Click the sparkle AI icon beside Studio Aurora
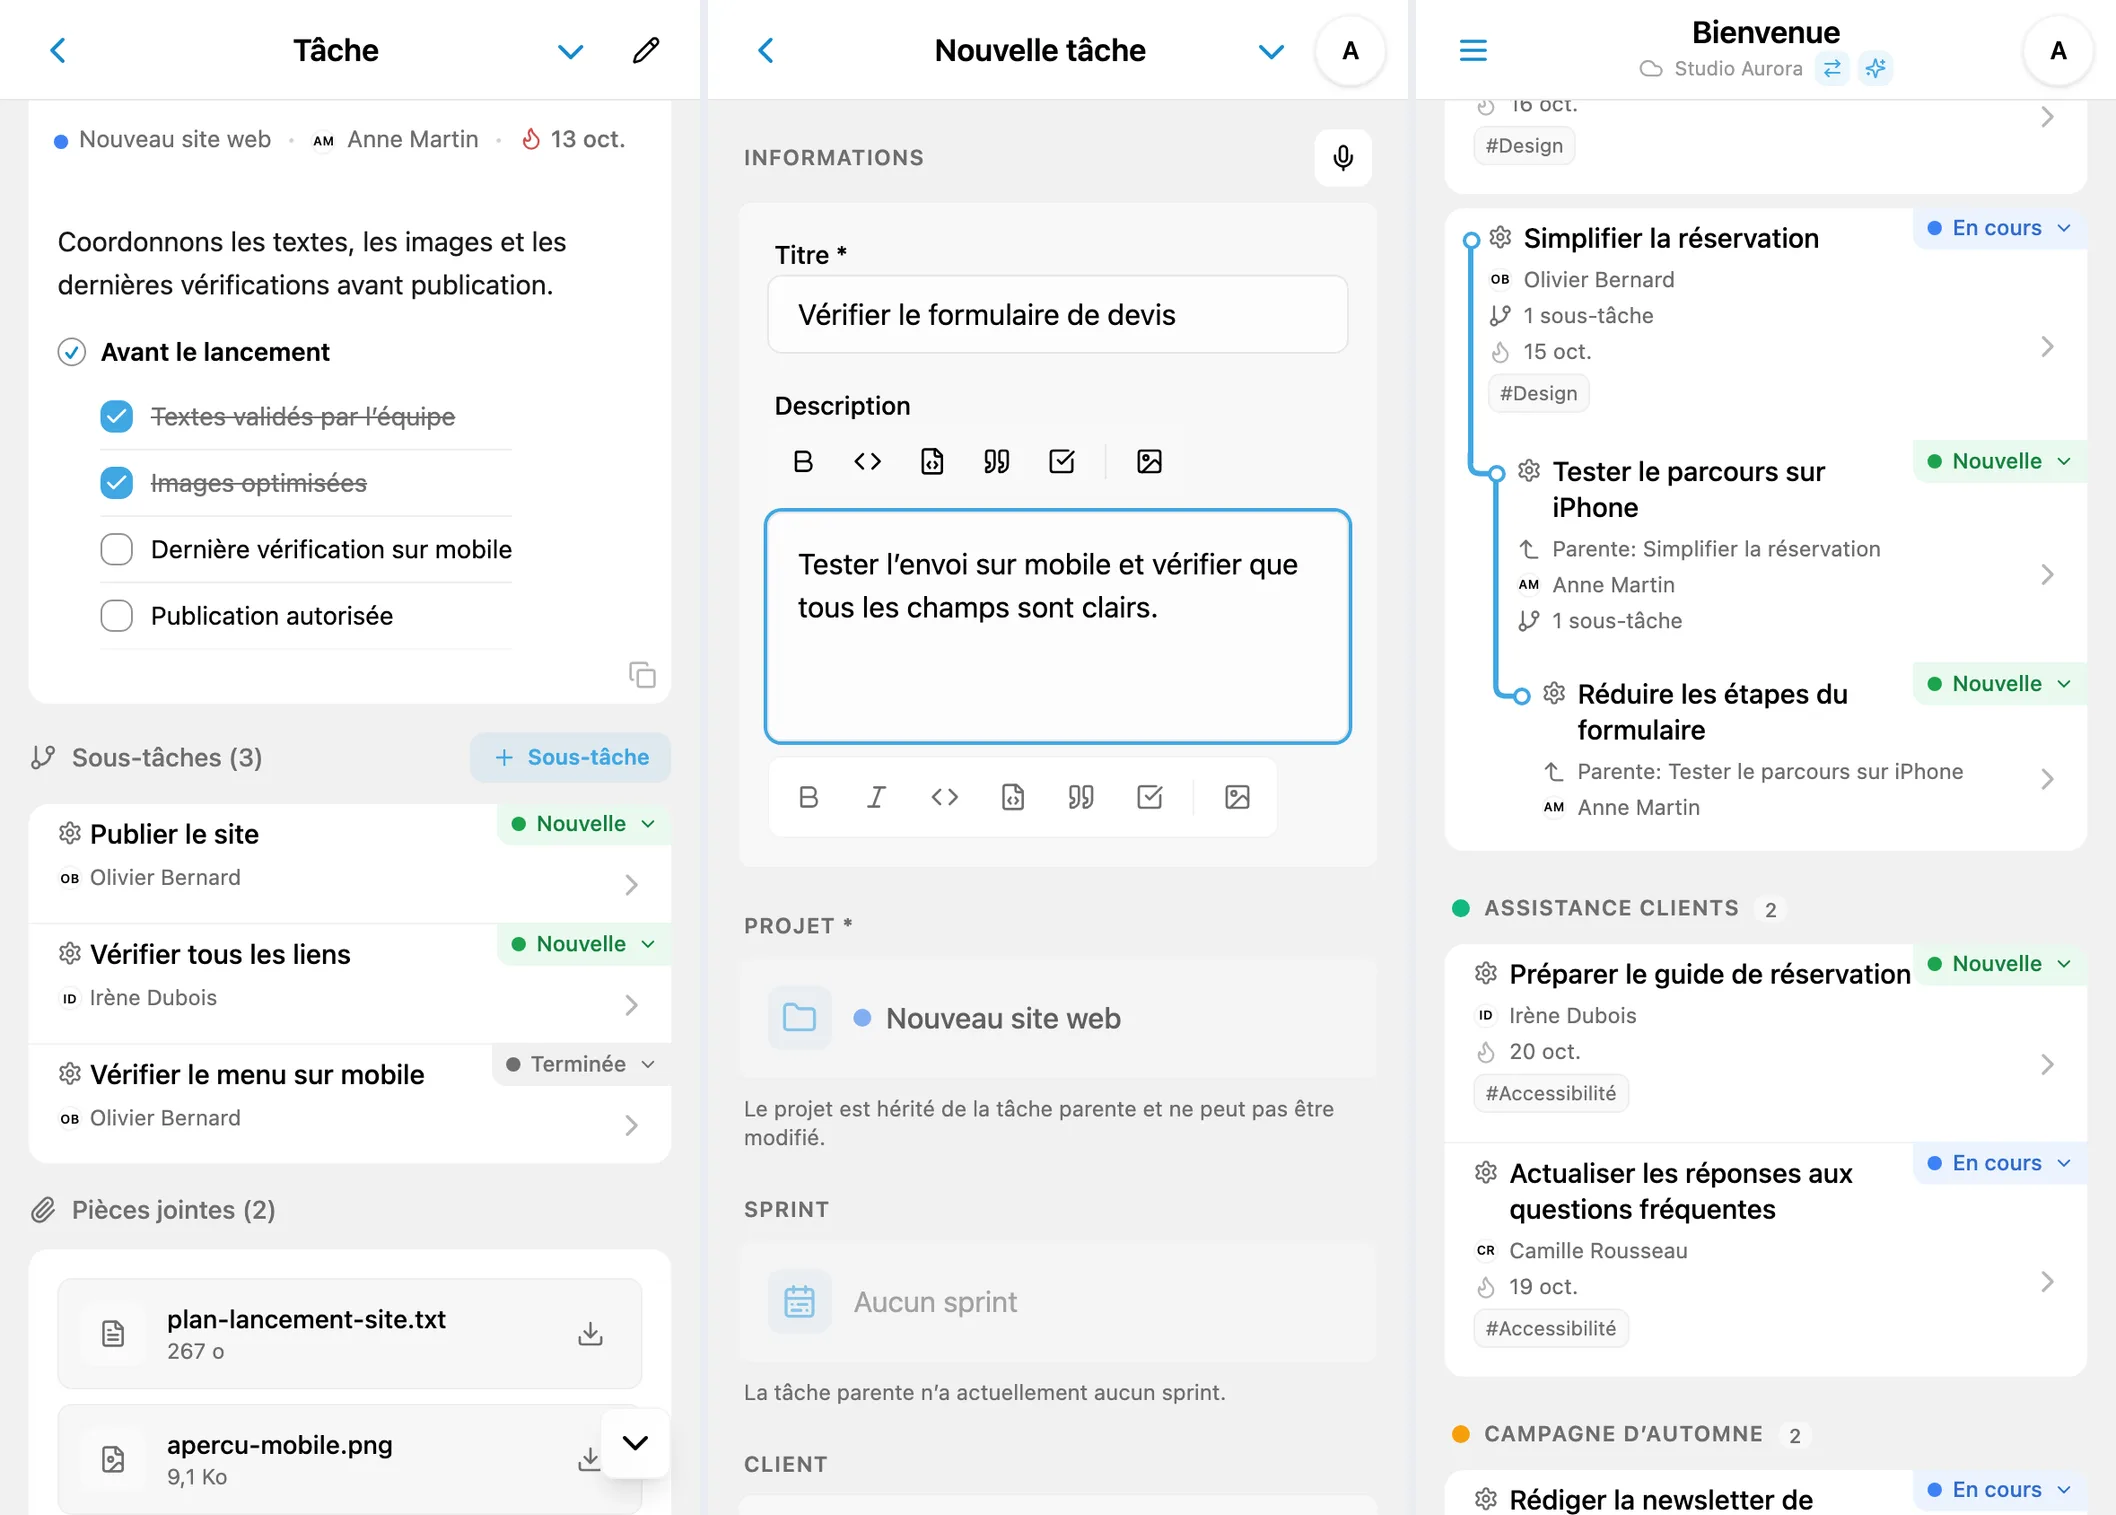Screen dimensions: 2116x1515 [1876, 68]
